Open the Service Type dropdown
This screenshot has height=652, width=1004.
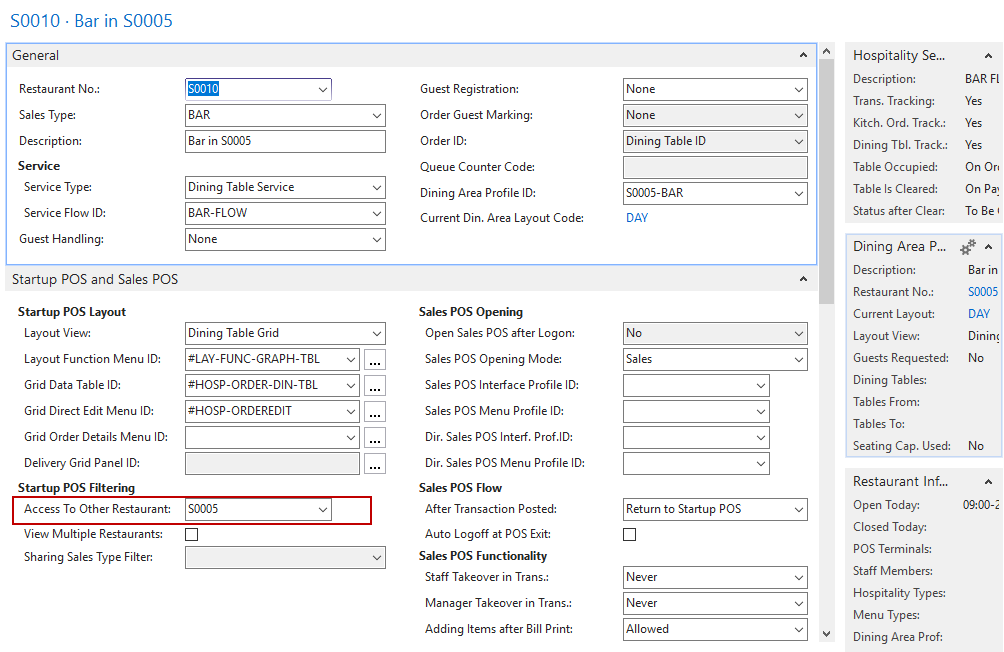pos(376,187)
